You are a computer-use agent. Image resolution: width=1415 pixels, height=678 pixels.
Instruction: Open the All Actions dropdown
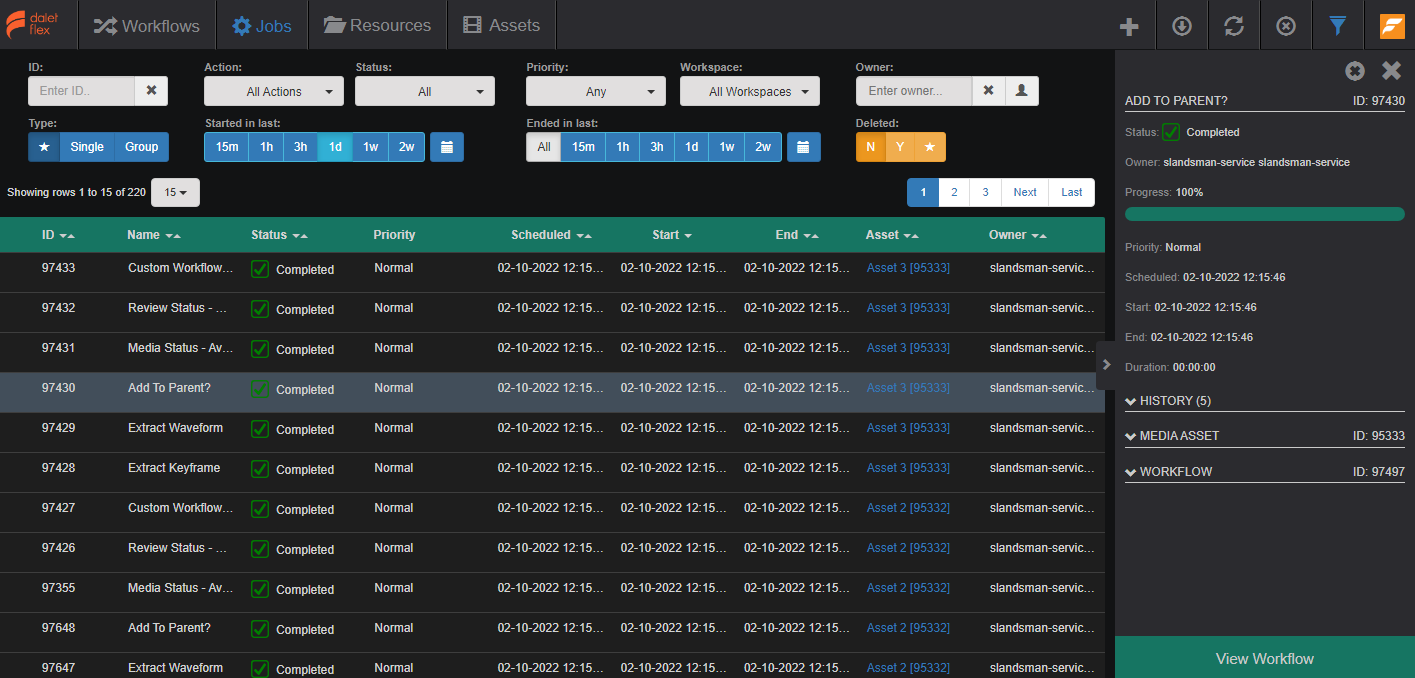coord(274,91)
